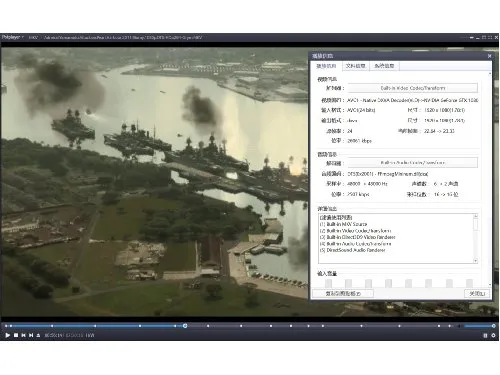Skip to the next file button

(x=31, y=335)
